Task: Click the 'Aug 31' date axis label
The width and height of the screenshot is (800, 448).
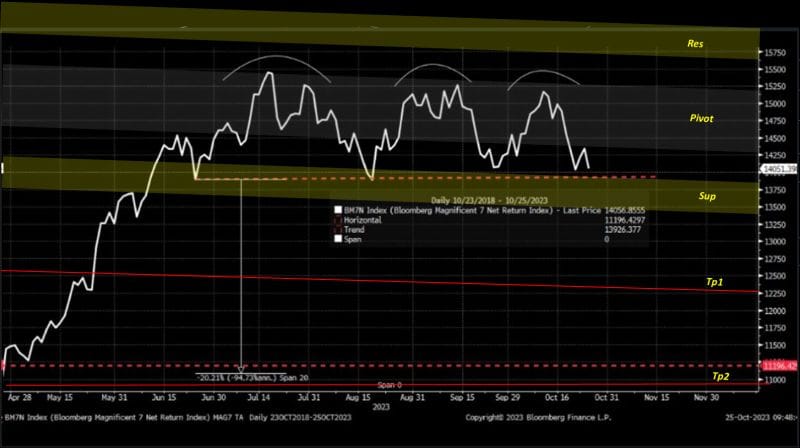Action: (x=412, y=397)
